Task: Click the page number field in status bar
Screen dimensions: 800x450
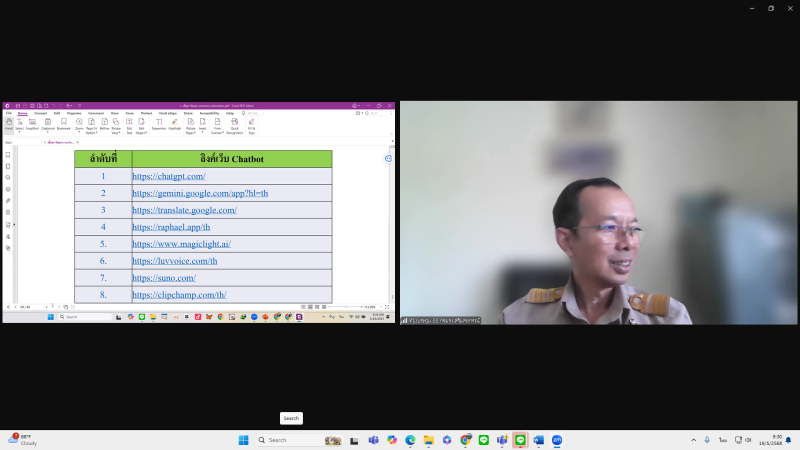Action: [32, 307]
